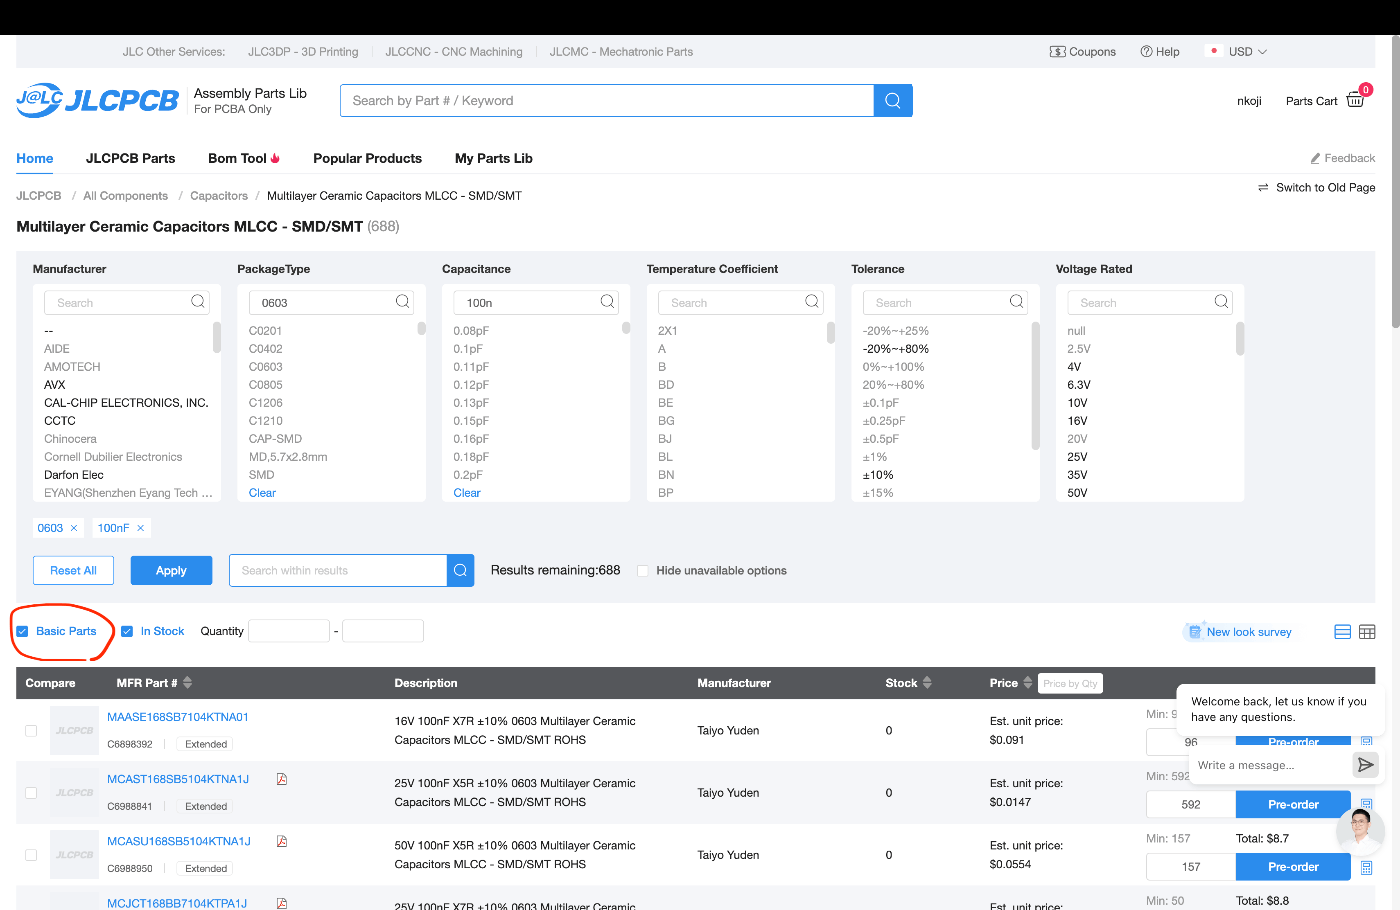This screenshot has width=1400, height=910.
Task: Switch to list view layout icon
Action: (x=1343, y=632)
